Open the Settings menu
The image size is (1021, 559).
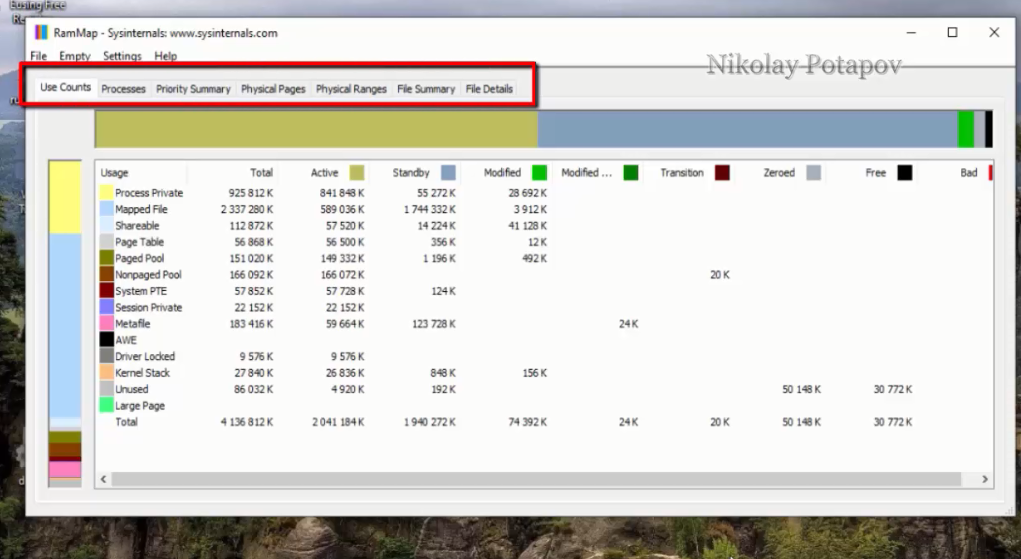[x=122, y=56]
